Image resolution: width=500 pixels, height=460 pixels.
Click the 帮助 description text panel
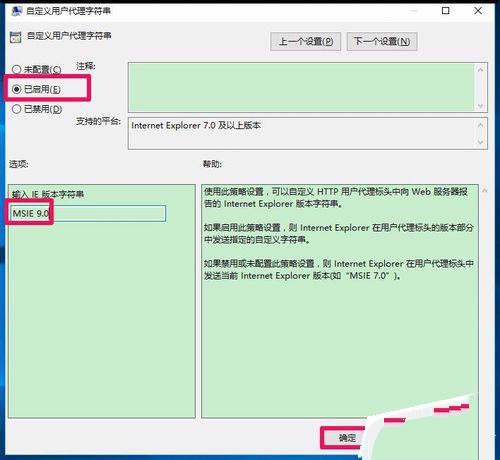tap(340, 301)
